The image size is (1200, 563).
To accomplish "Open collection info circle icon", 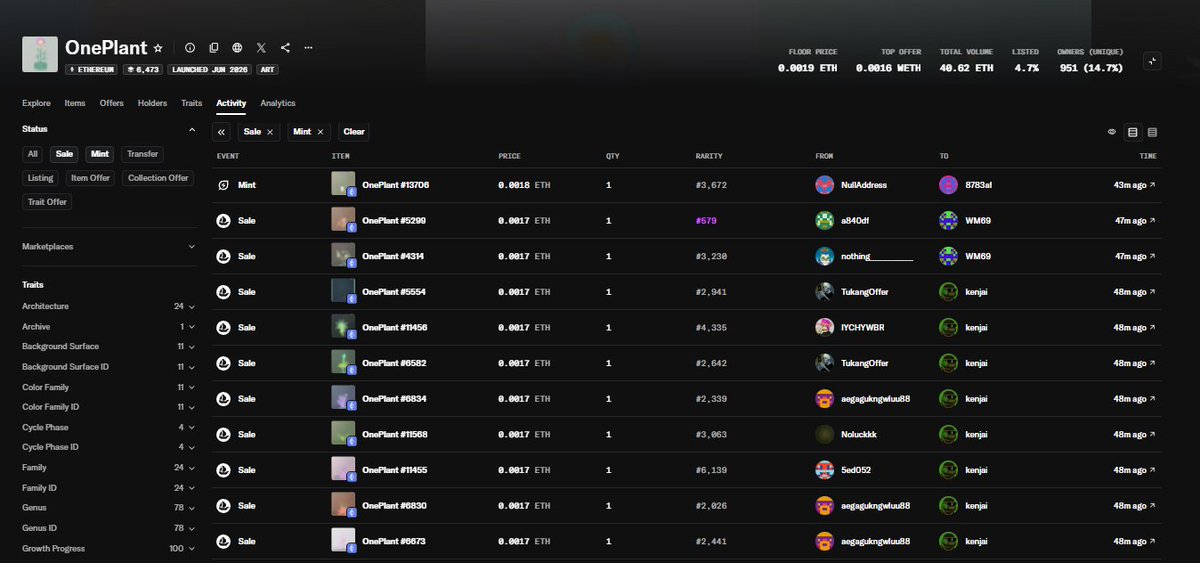I will [x=190, y=48].
